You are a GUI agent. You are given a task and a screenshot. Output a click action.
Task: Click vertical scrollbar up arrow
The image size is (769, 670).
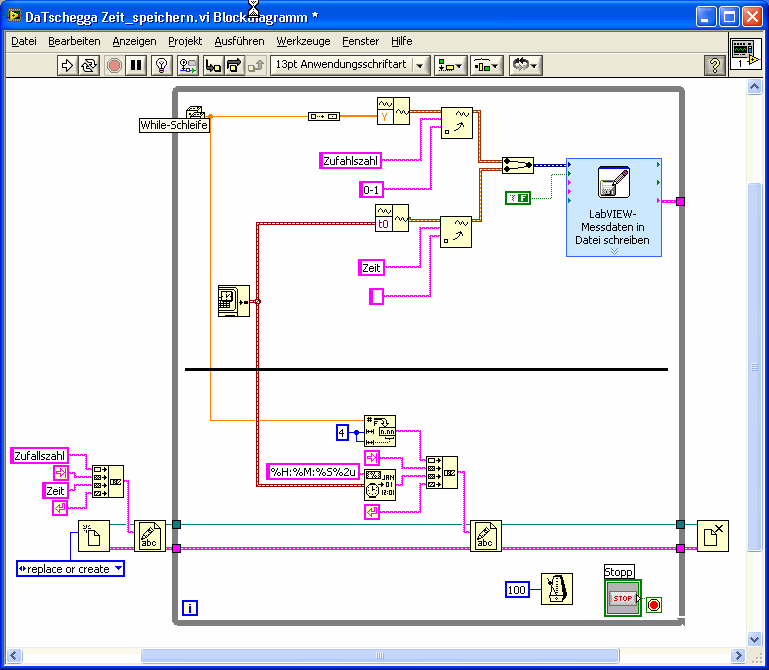coord(754,87)
